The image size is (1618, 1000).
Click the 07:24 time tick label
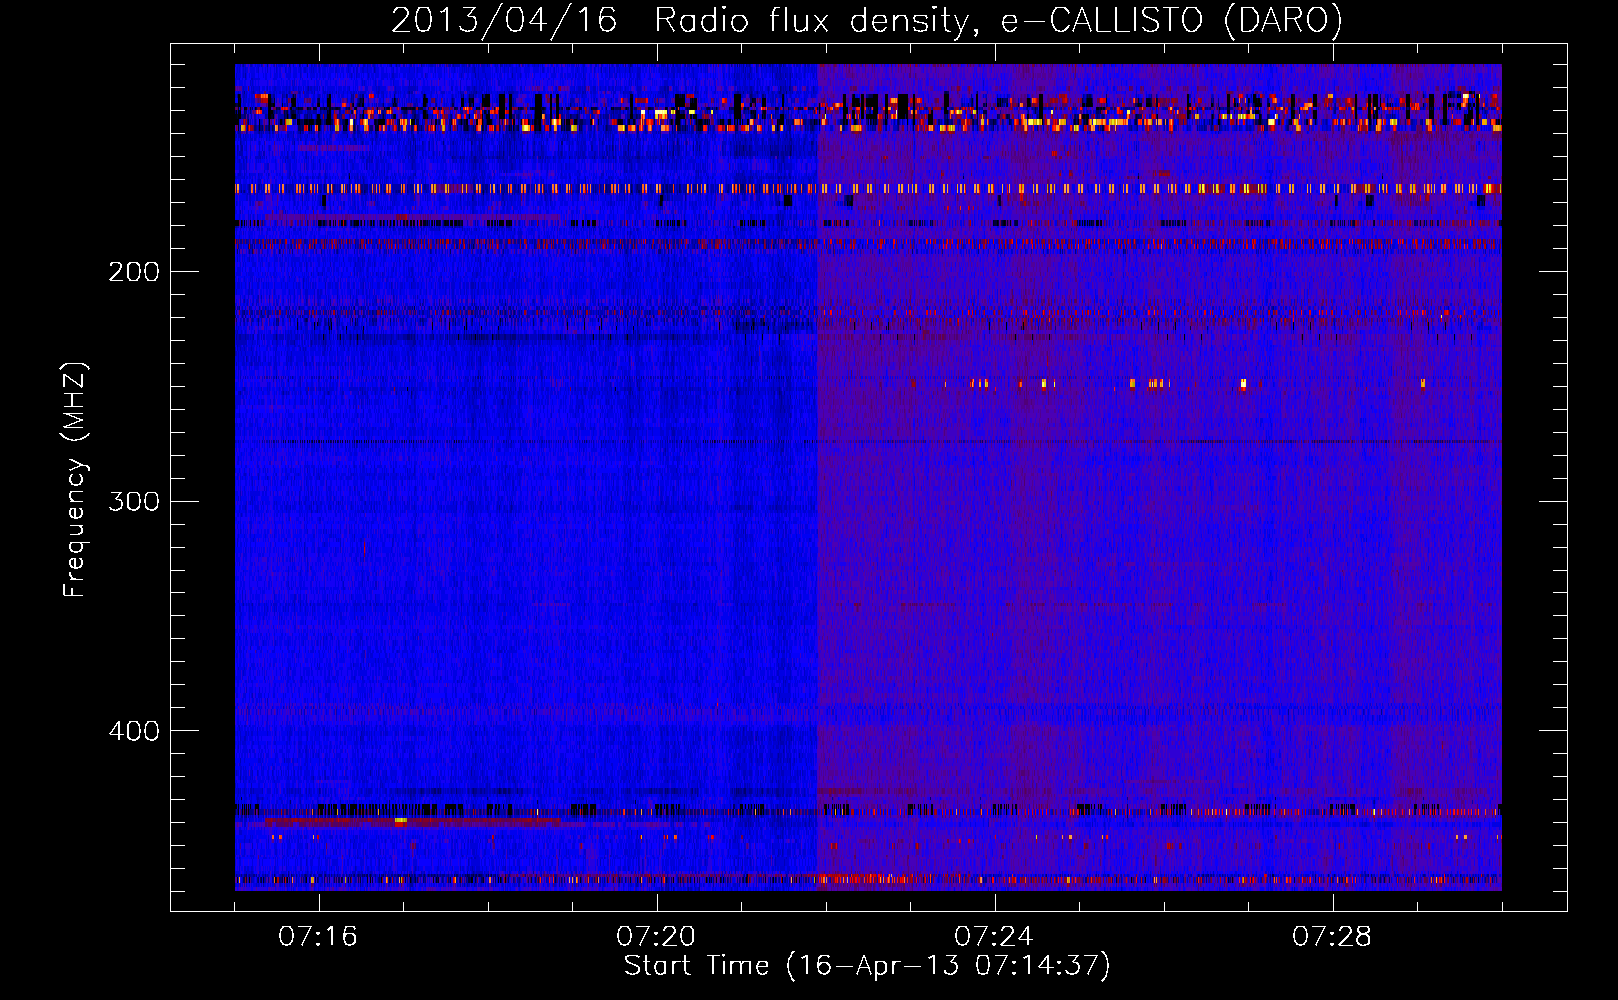tap(994, 937)
